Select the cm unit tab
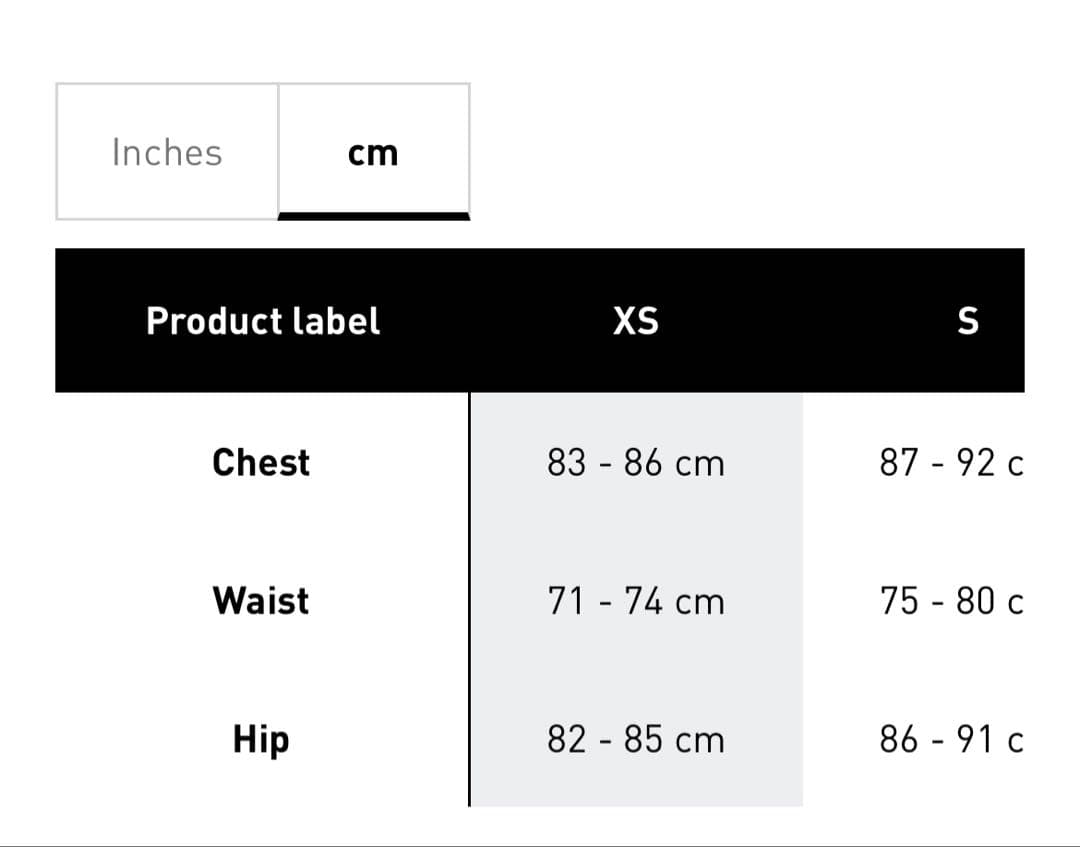Viewport: 1080px width, 847px height. [x=373, y=152]
